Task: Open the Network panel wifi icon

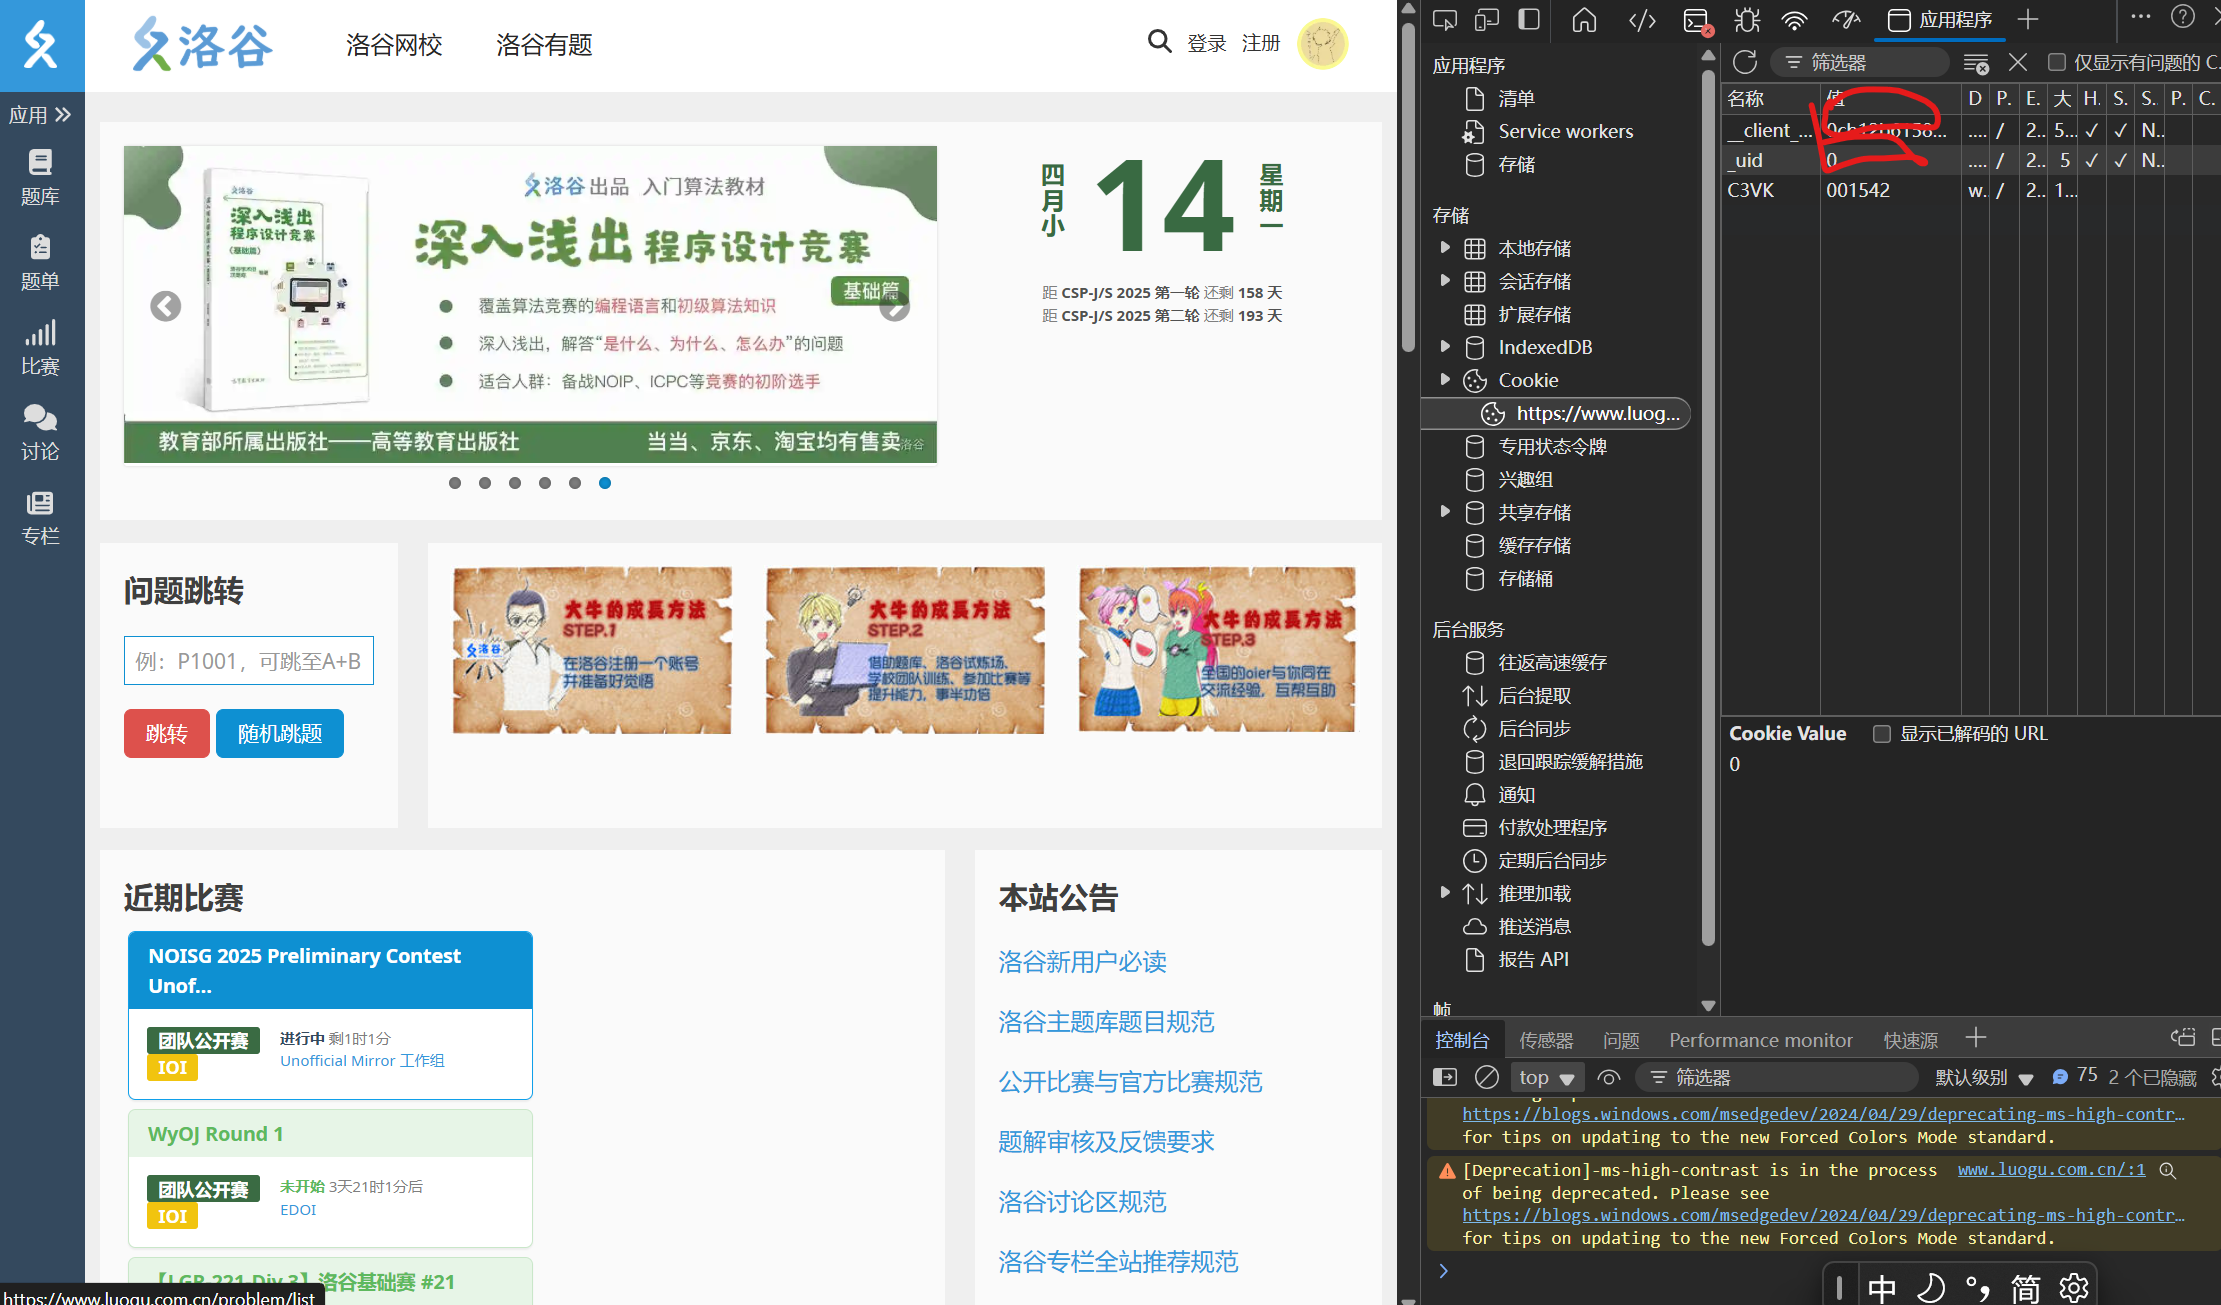Action: tap(1795, 20)
